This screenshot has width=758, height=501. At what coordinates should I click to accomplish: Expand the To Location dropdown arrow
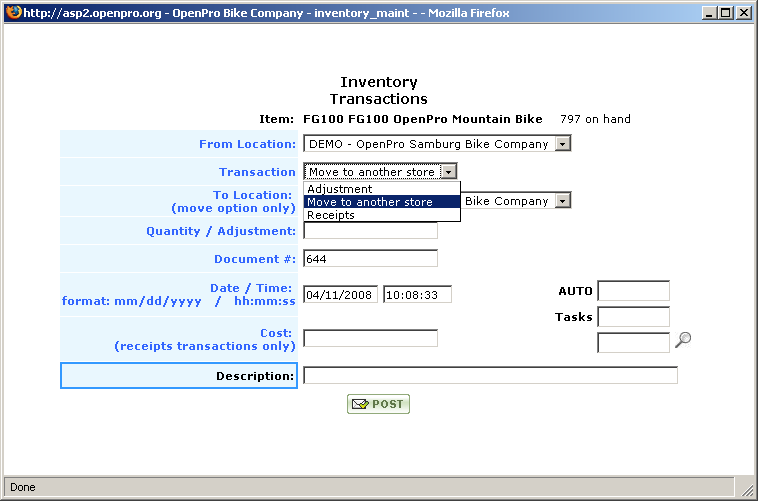click(x=563, y=201)
